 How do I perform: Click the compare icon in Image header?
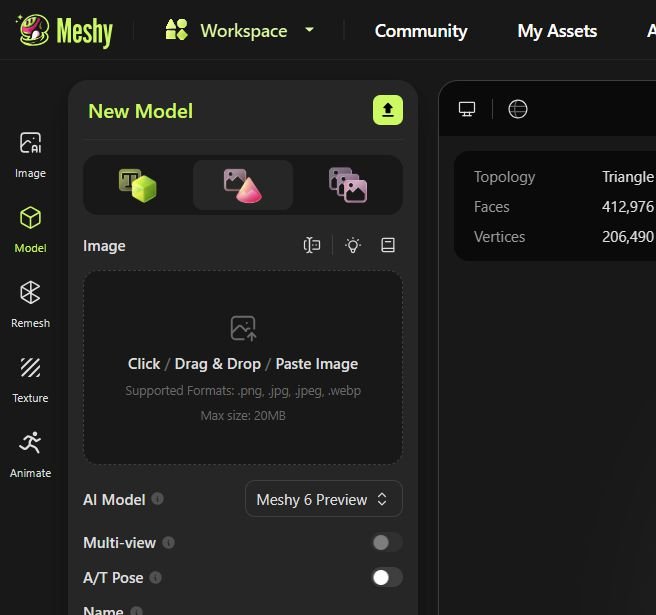[312, 246]
